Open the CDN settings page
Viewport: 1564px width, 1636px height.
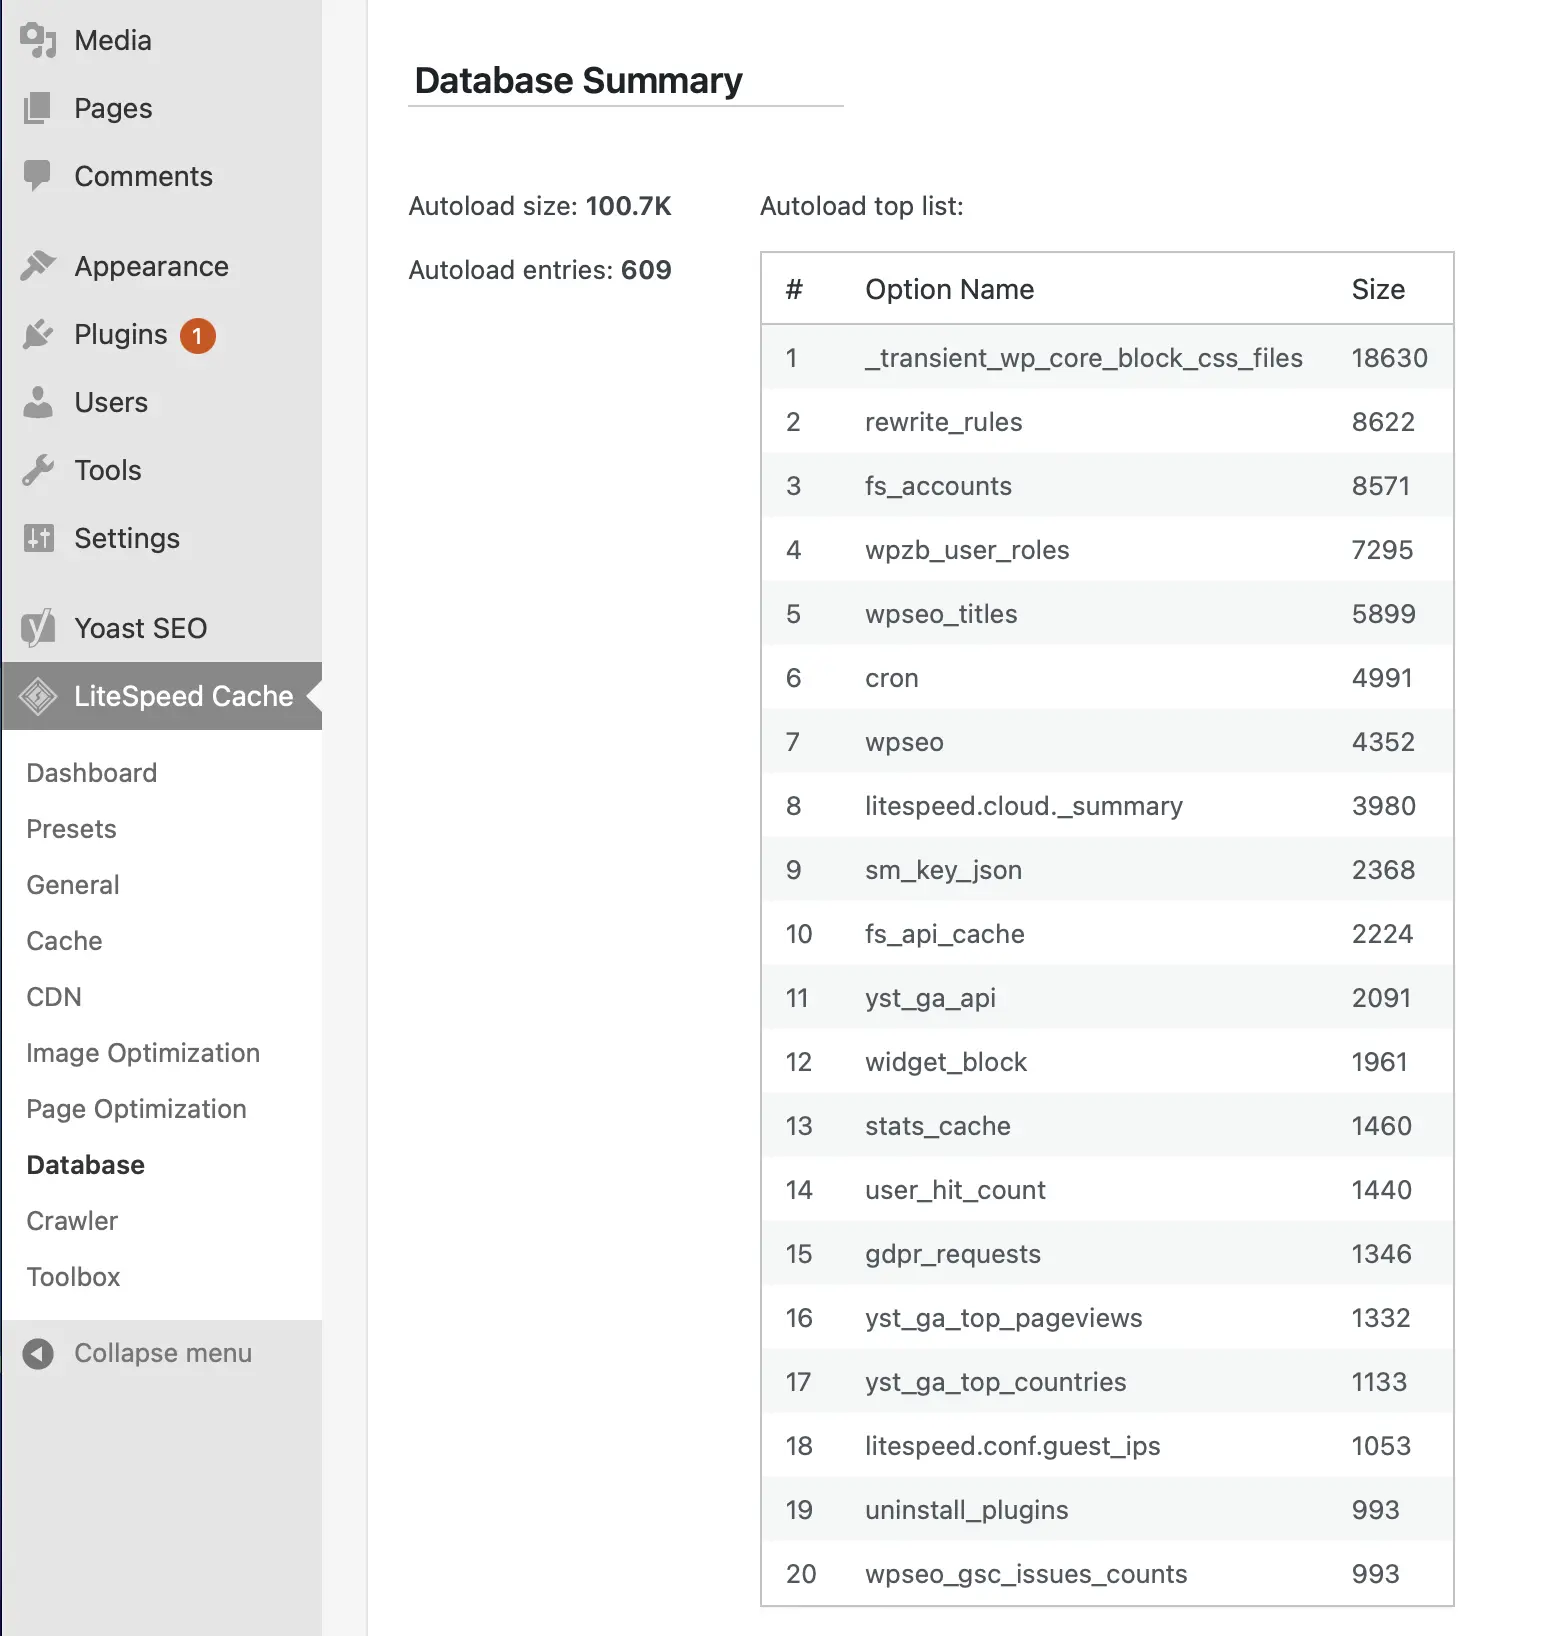tap(53, 996)
